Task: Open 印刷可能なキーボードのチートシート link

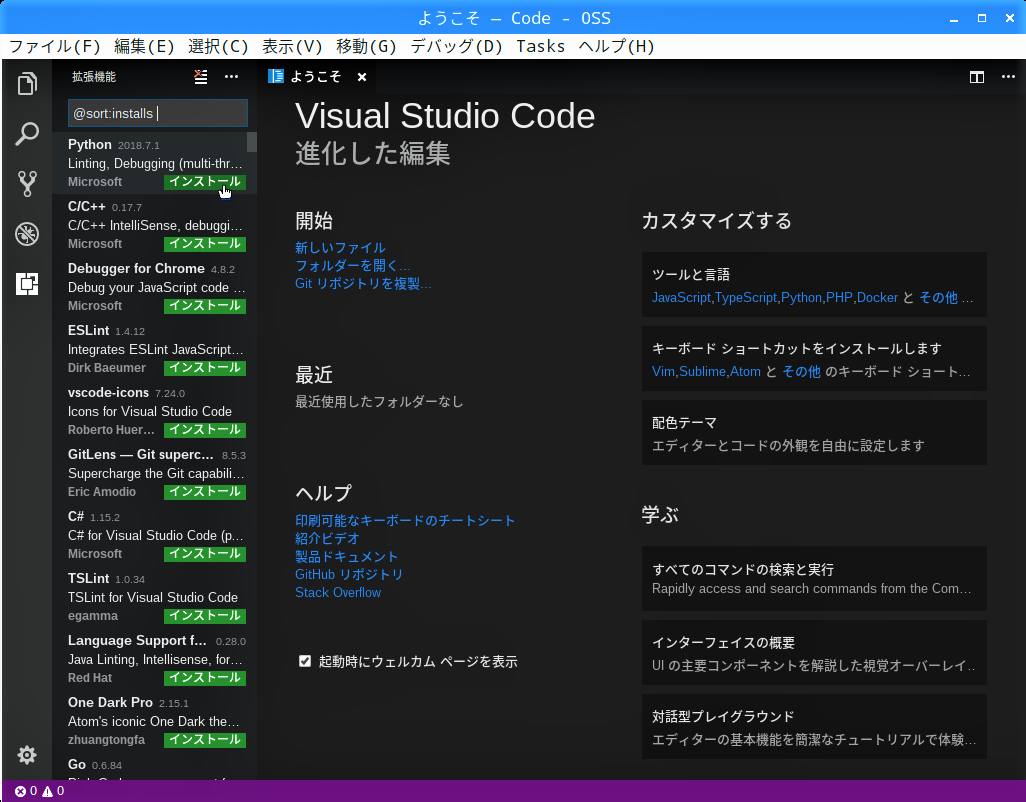Action: (405, 521)
